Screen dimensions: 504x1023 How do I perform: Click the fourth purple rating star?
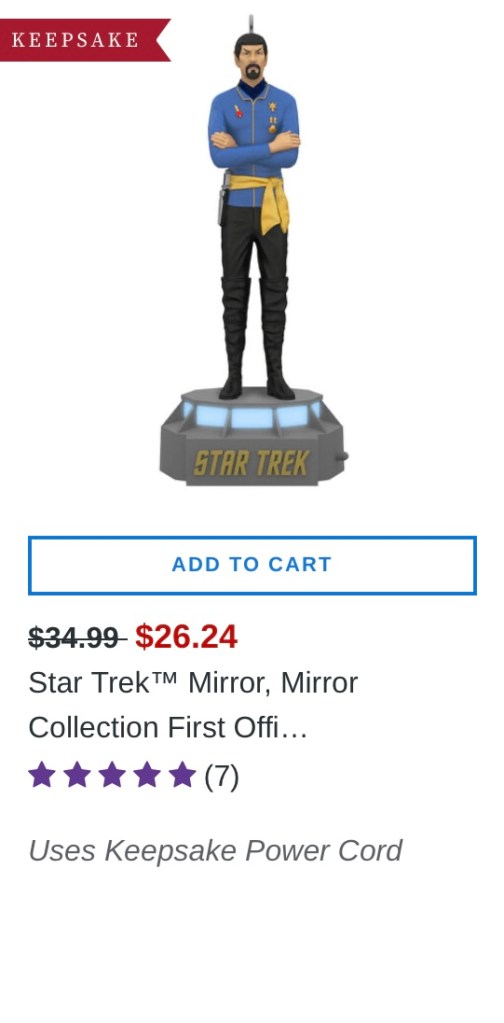pos(147,776)
